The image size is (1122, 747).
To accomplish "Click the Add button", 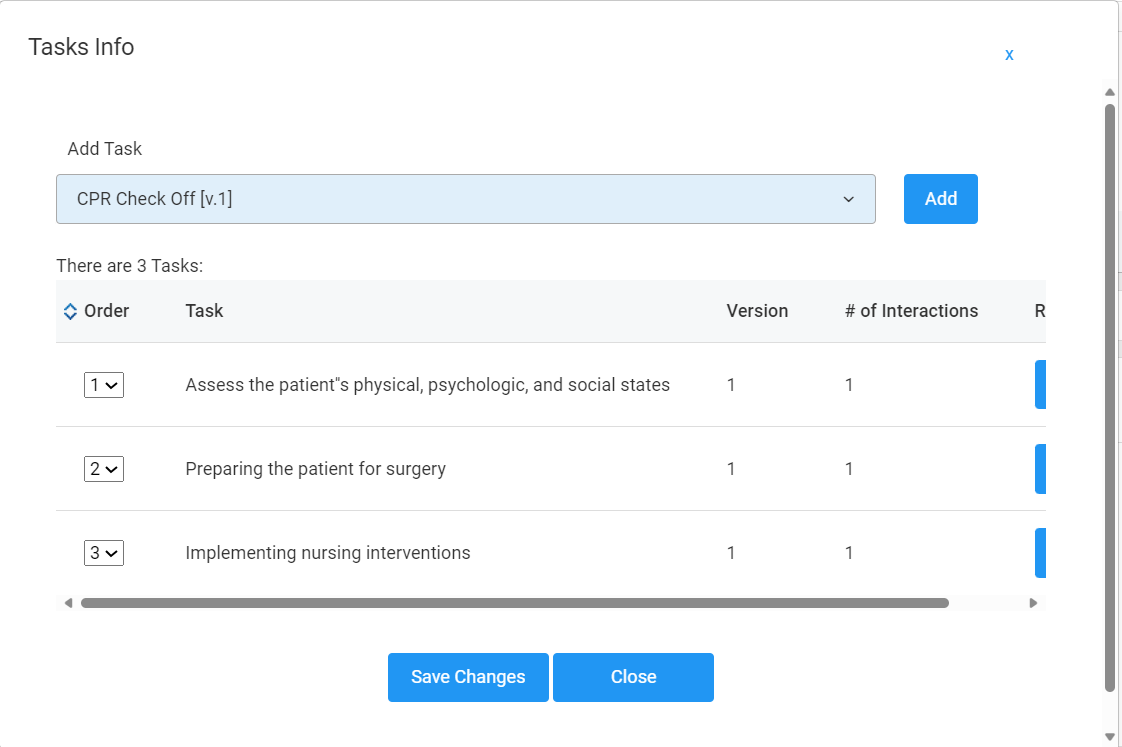I will (940, 199).
